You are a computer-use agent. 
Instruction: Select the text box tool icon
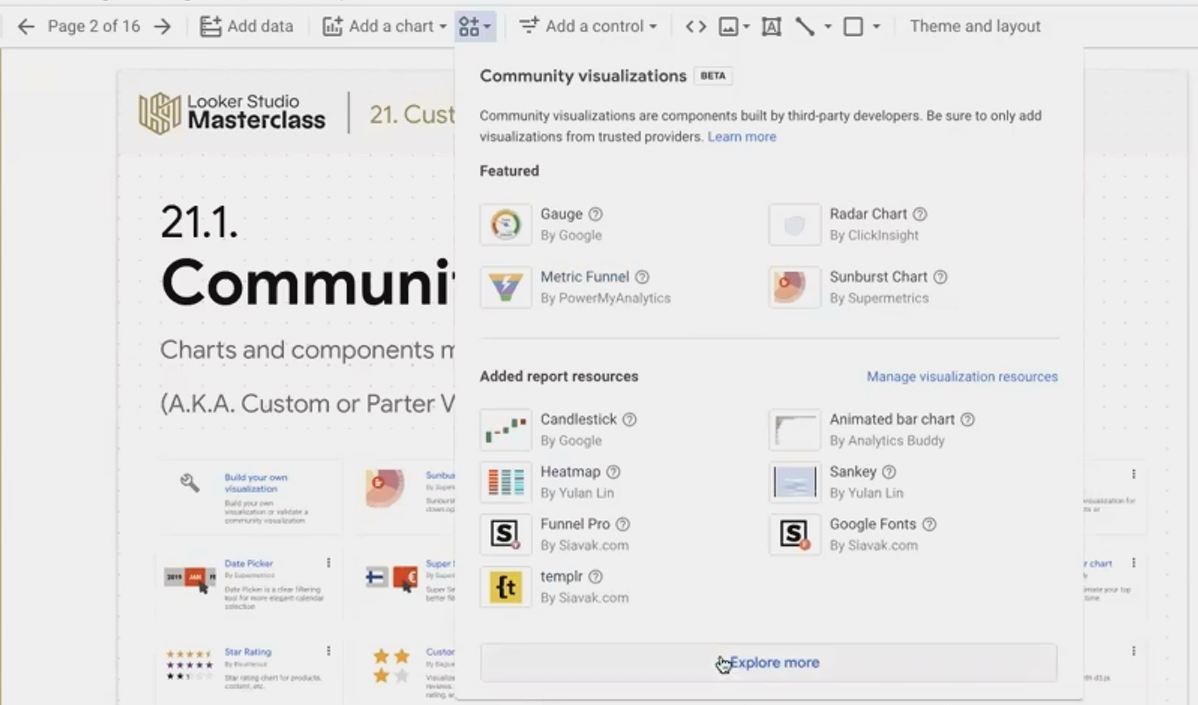click(x=772, y=27)
